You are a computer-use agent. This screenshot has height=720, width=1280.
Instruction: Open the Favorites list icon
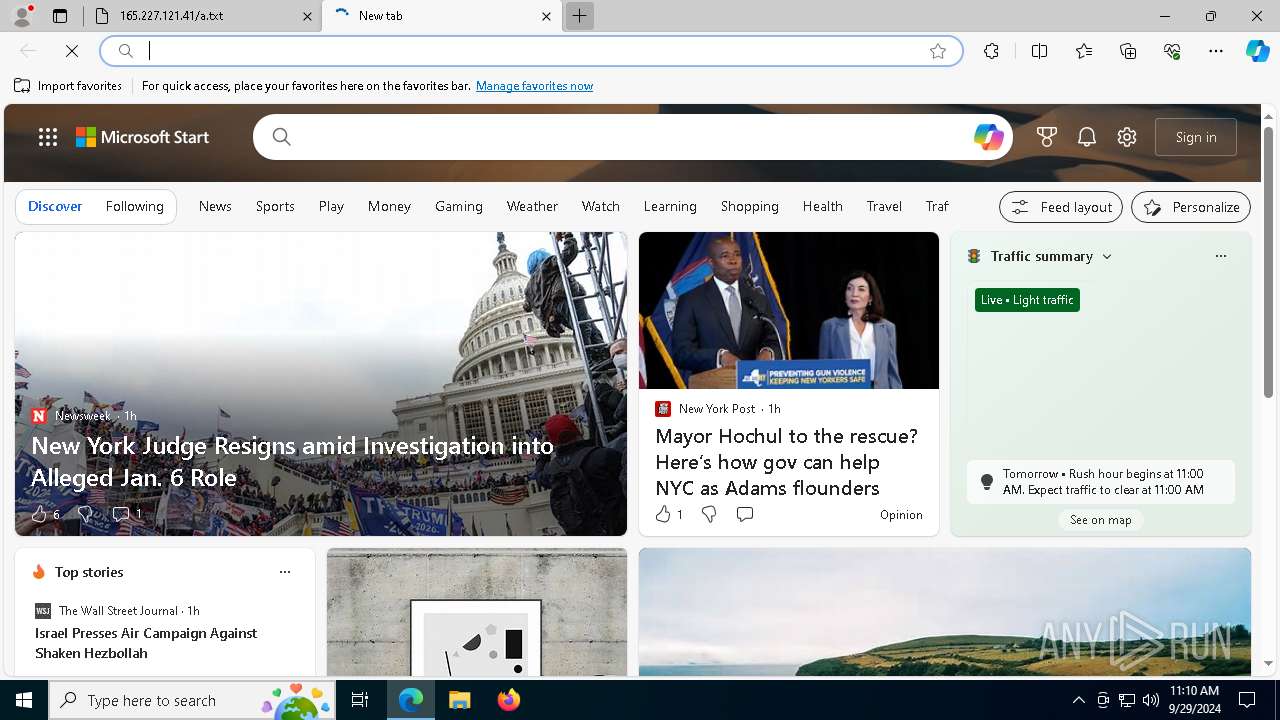pyautogui.click(x=1084, y=51)
